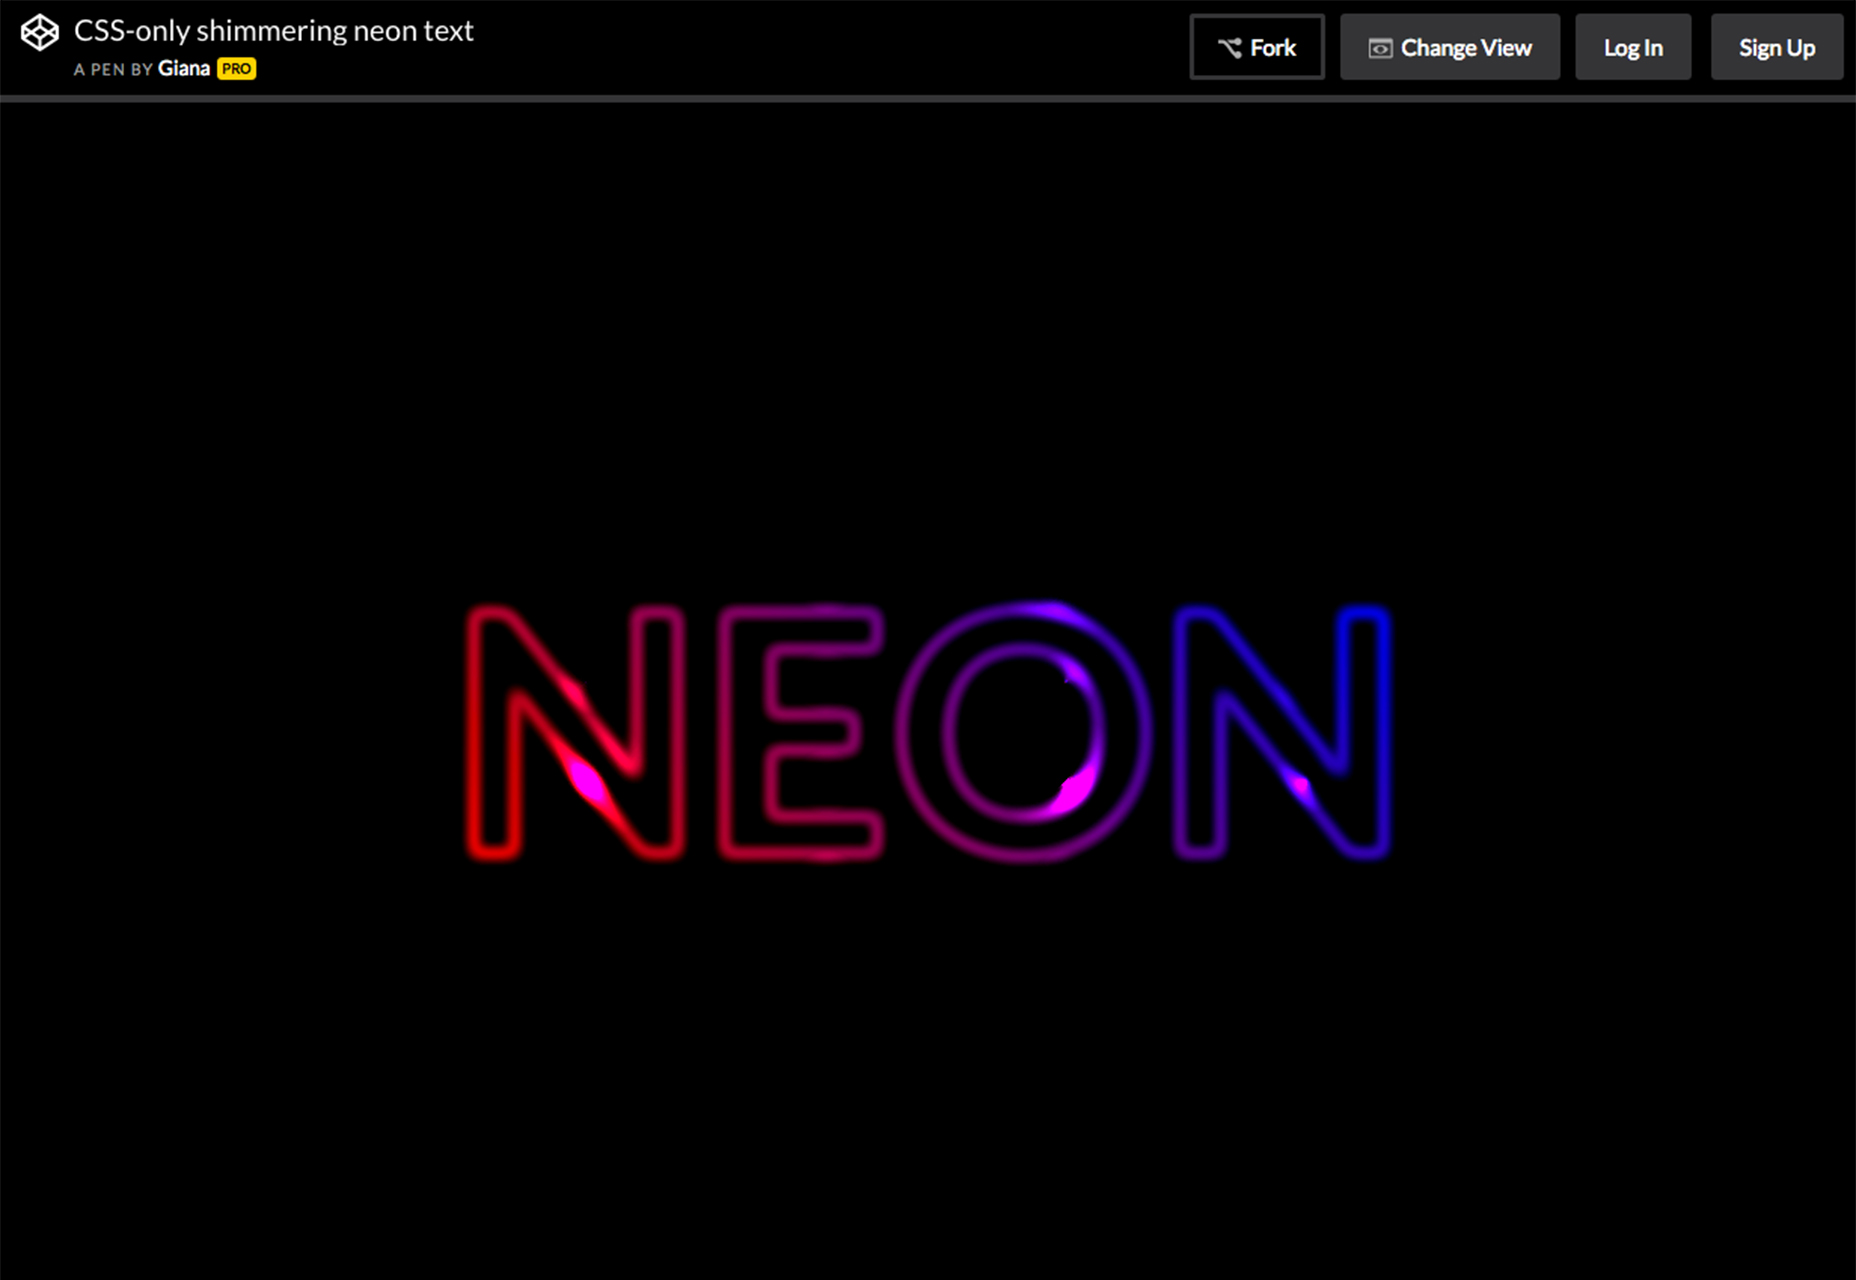This screenshot has height=1280, width=1856.
Task: Click the 'A PEN BY' label
Action: 113,69
